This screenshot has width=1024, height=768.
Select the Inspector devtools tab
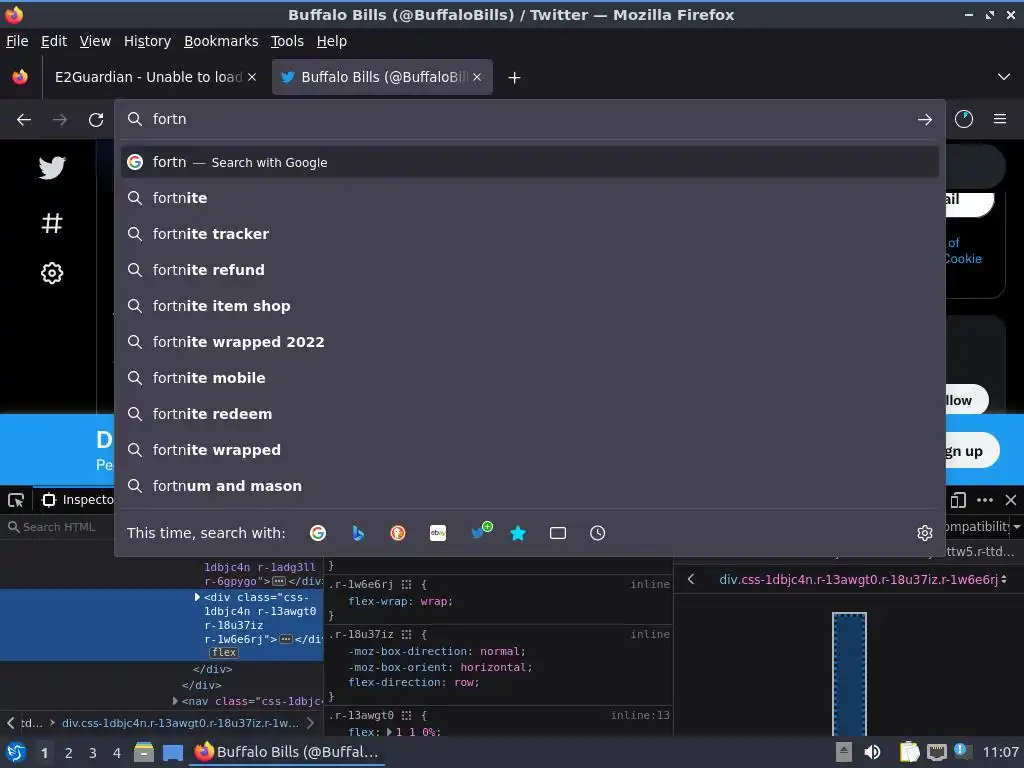(77, 500)
